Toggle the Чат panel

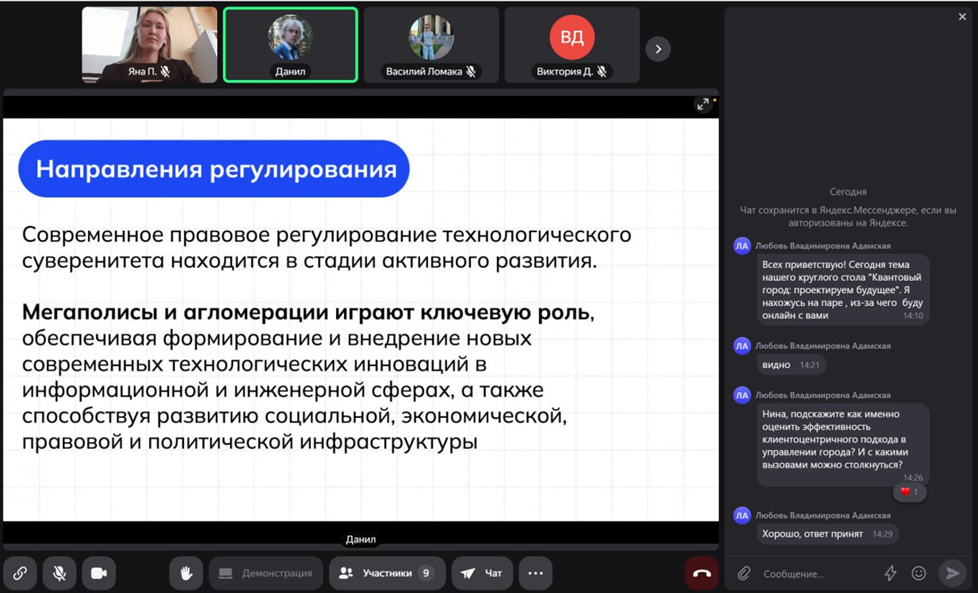click(482, 573)
